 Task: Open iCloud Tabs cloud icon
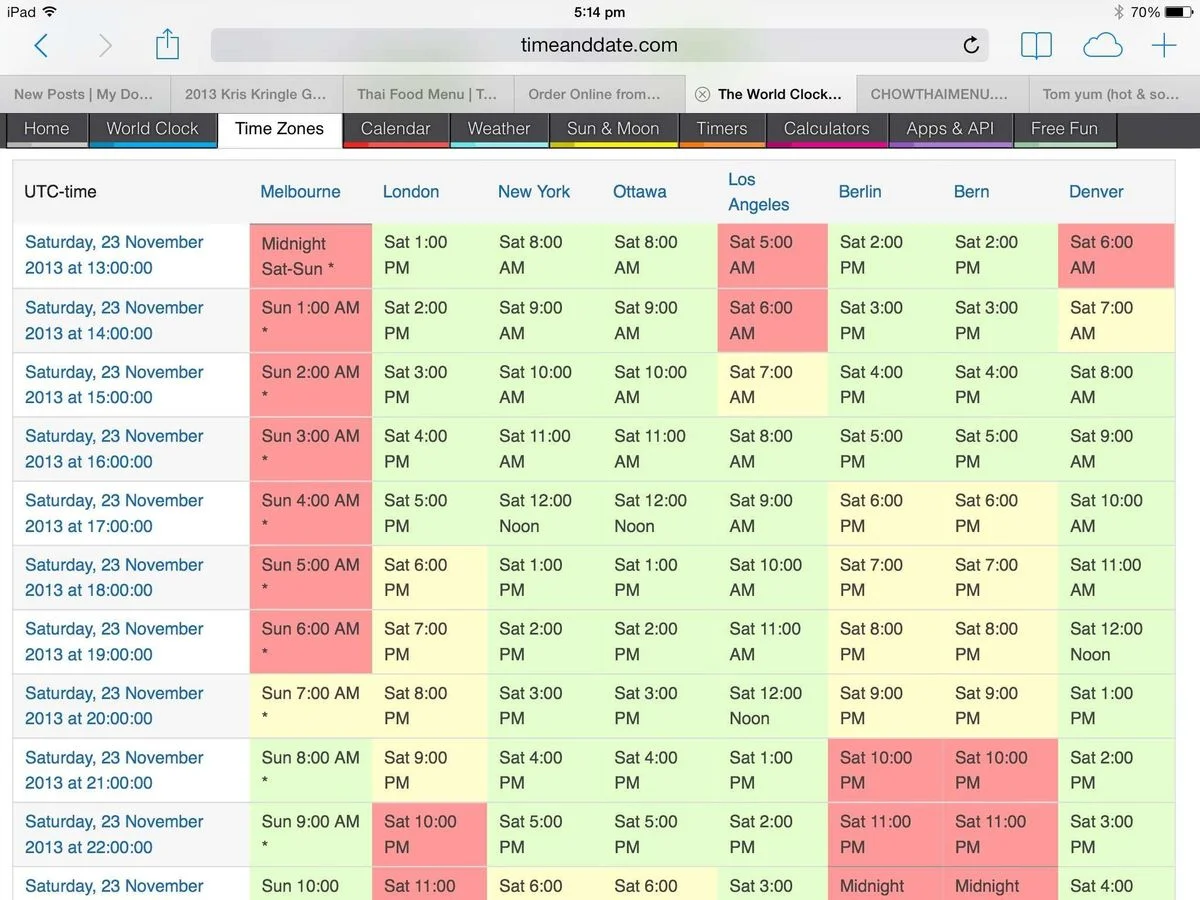click(x=1102, y=45)
